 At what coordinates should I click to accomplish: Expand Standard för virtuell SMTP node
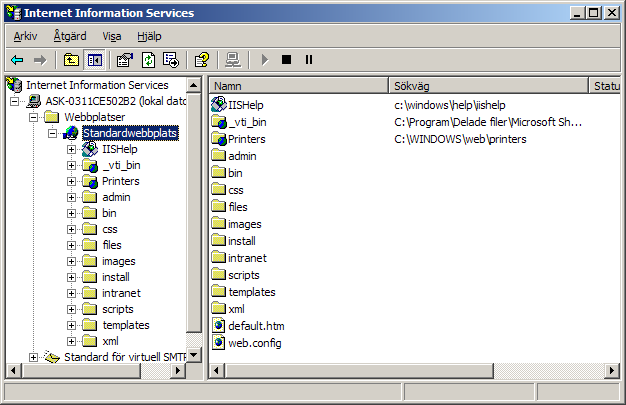click(34, 357)
